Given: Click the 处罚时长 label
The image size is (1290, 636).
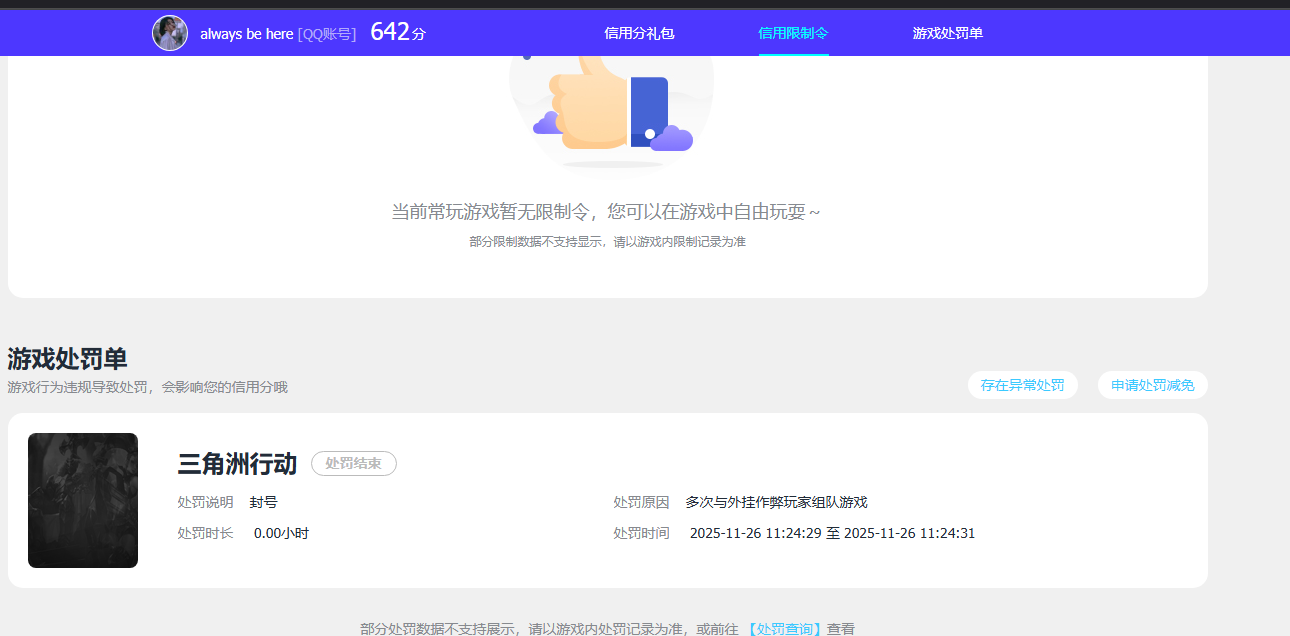Looking at the screenshot, I should point(205,533).
